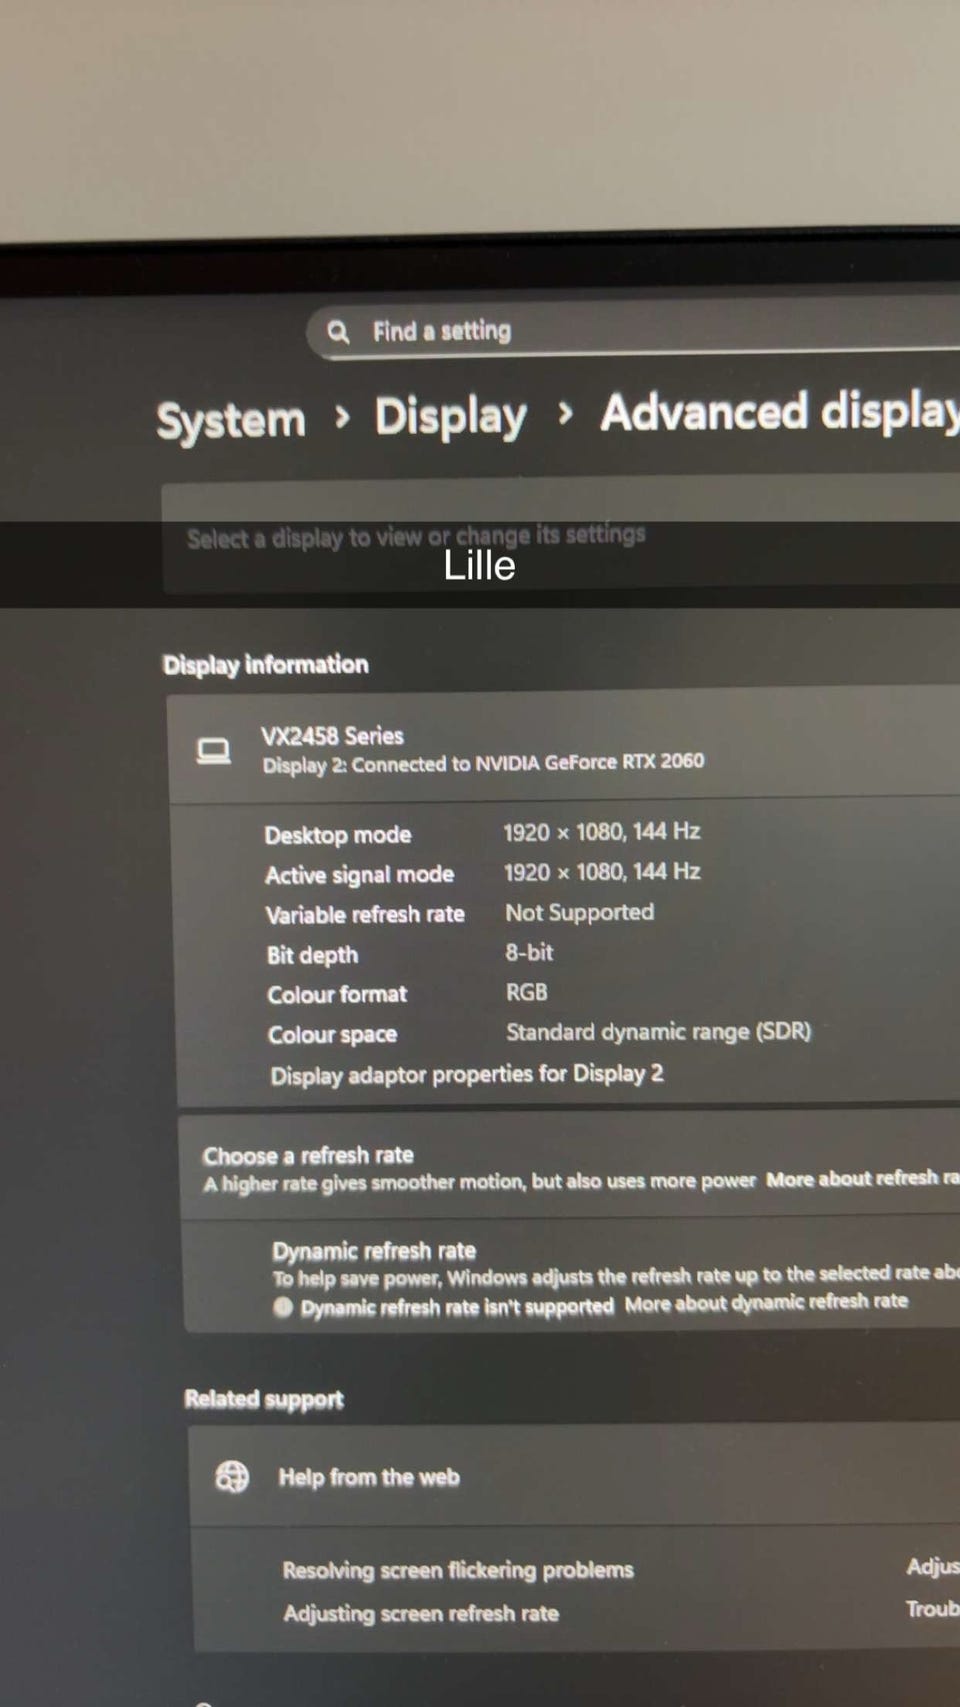This screenshot has width=960, height=1707.
Task: Select the VX2458 Series display name
Action: point(332,736)
